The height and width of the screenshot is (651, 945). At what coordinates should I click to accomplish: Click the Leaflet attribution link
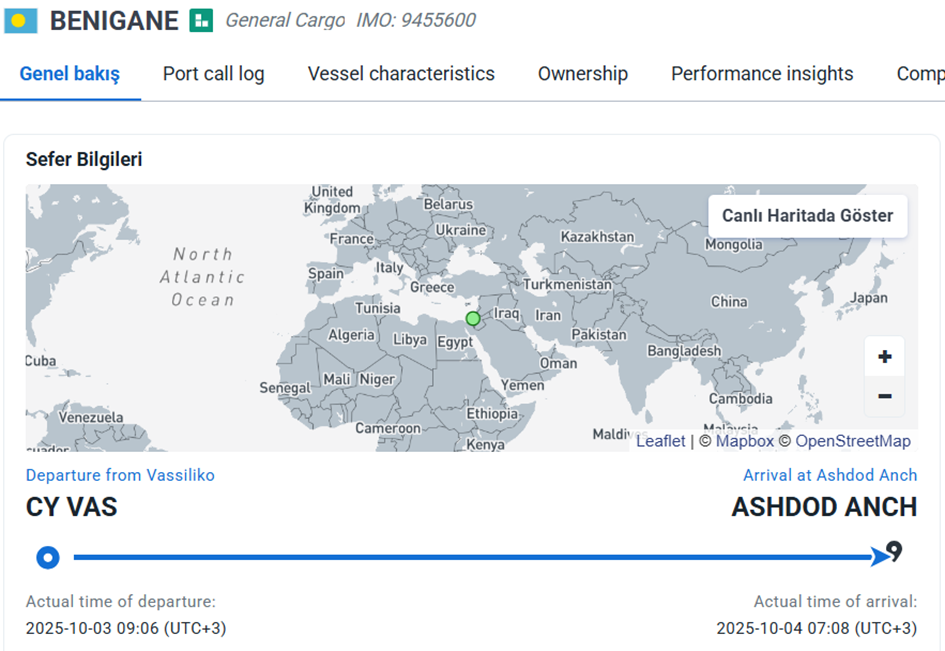pyautogui.click(x=660, y=441)
